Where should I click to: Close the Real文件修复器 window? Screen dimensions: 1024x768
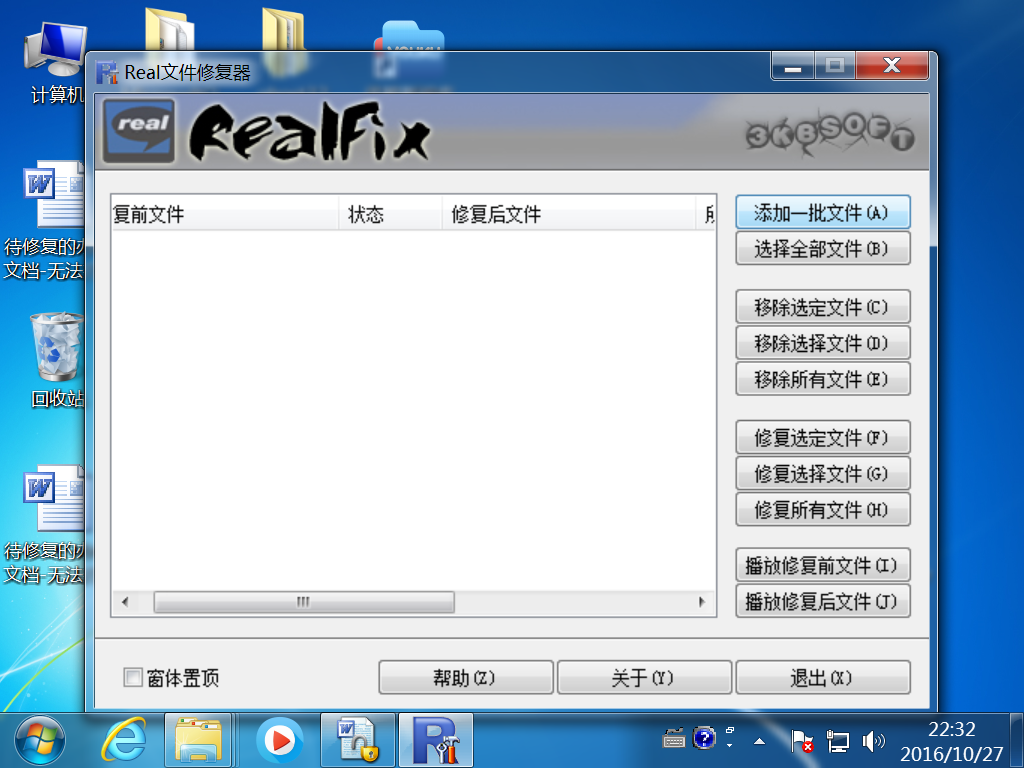pos(892,66)
